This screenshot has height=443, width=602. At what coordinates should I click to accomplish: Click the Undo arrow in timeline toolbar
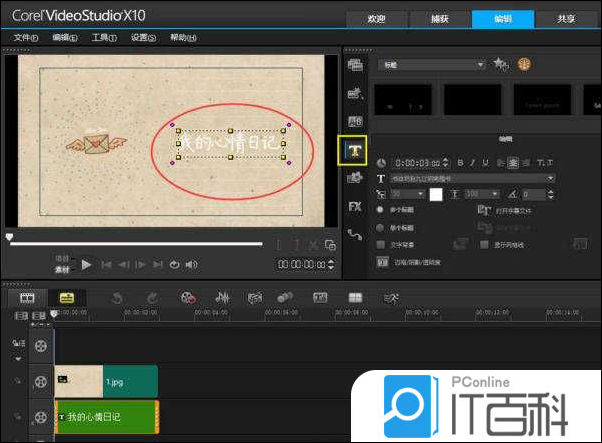click(117, 297)
